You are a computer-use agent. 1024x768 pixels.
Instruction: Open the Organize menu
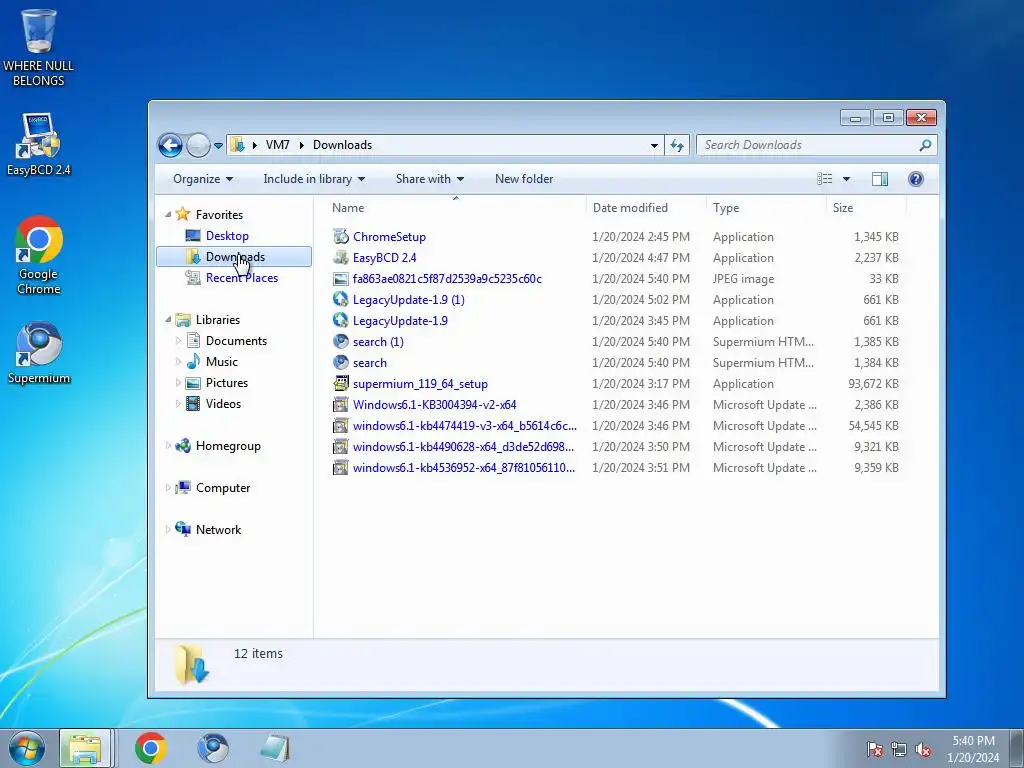coord(202,179)
